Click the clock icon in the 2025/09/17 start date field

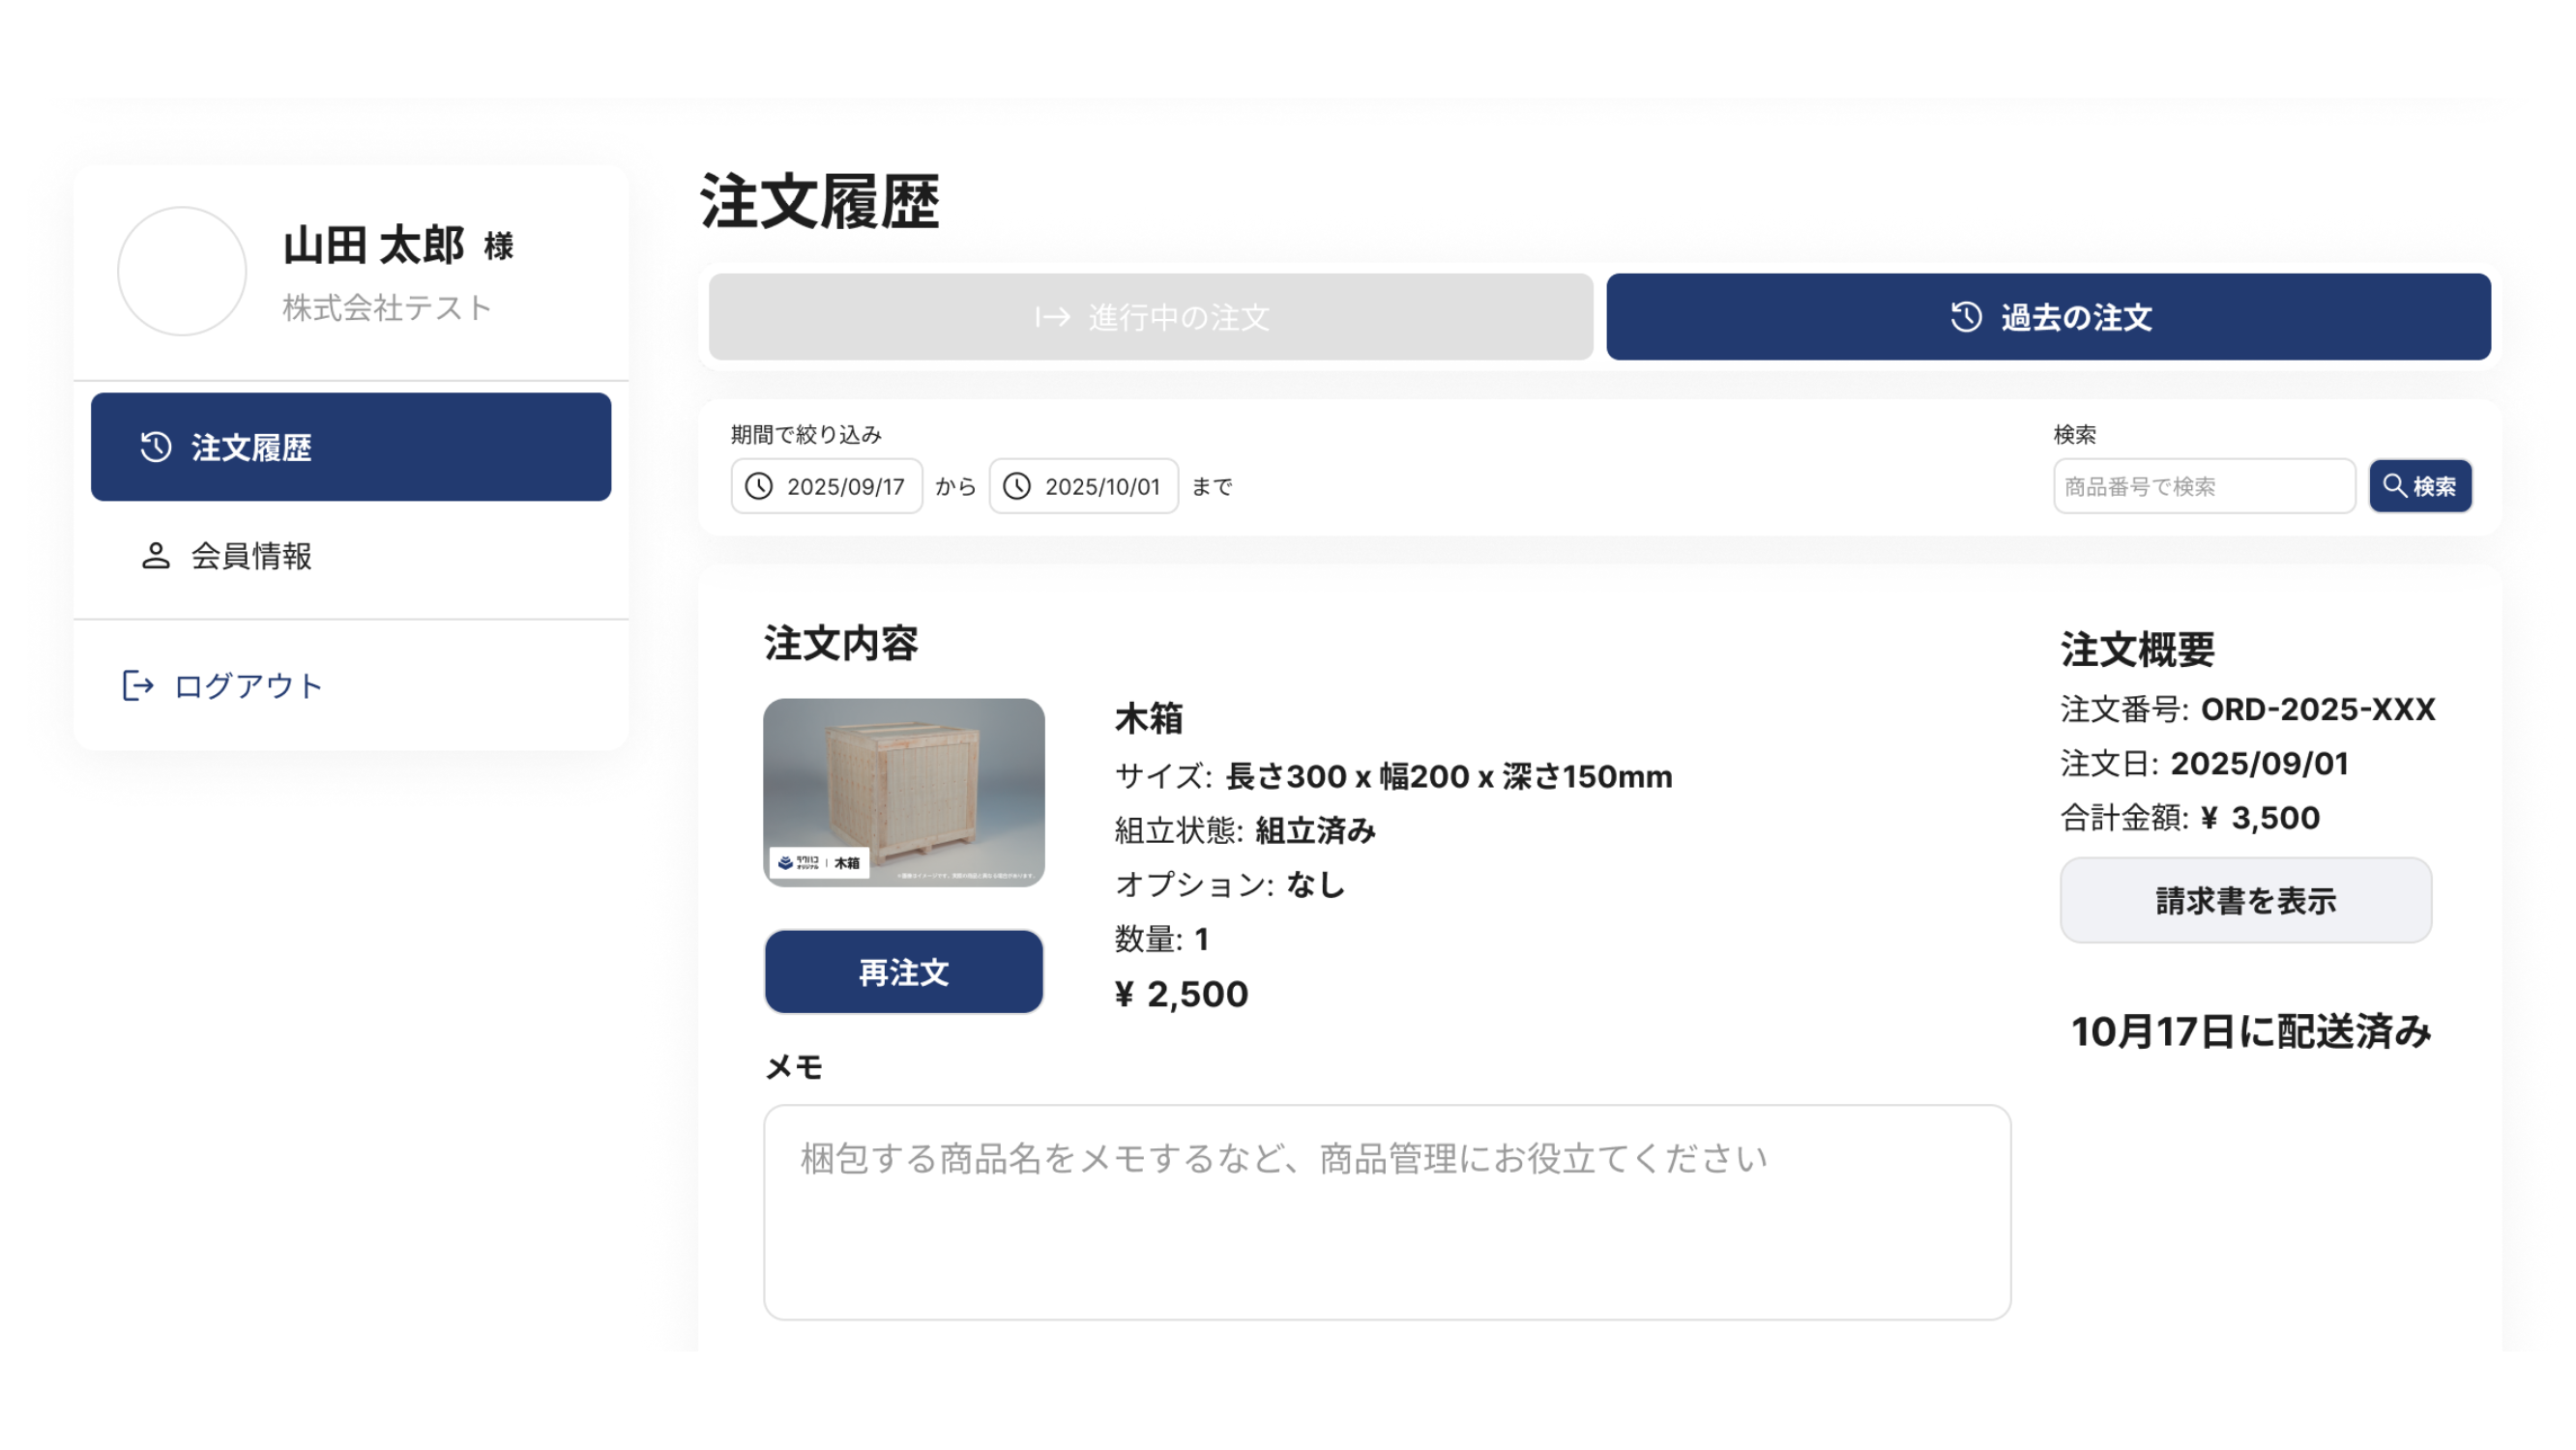point(759,487)
